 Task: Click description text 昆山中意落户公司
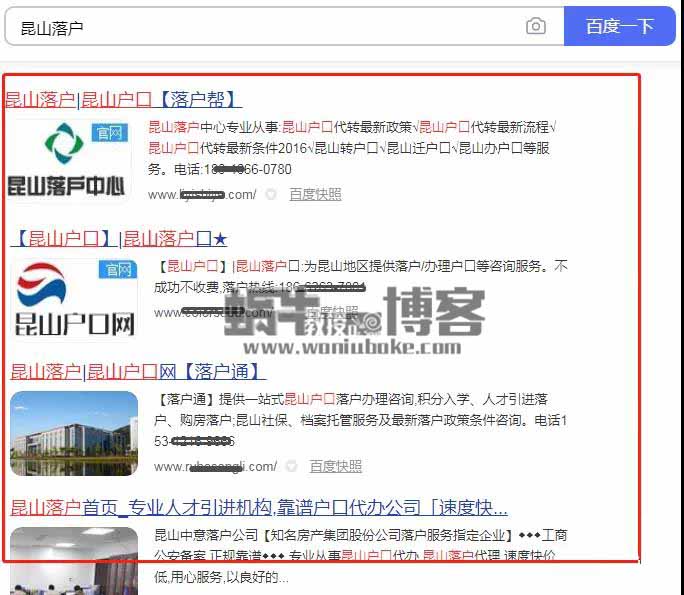coord(206,535)
